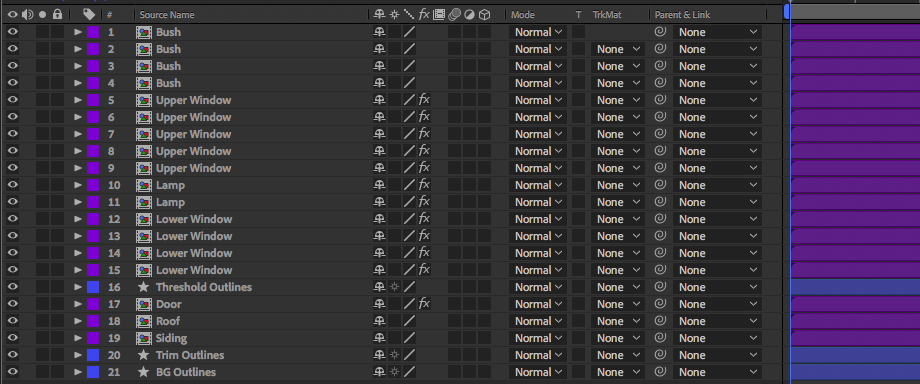
Task: Expand Threshold Outlines layer properties triangle
Action: point(77,287)
